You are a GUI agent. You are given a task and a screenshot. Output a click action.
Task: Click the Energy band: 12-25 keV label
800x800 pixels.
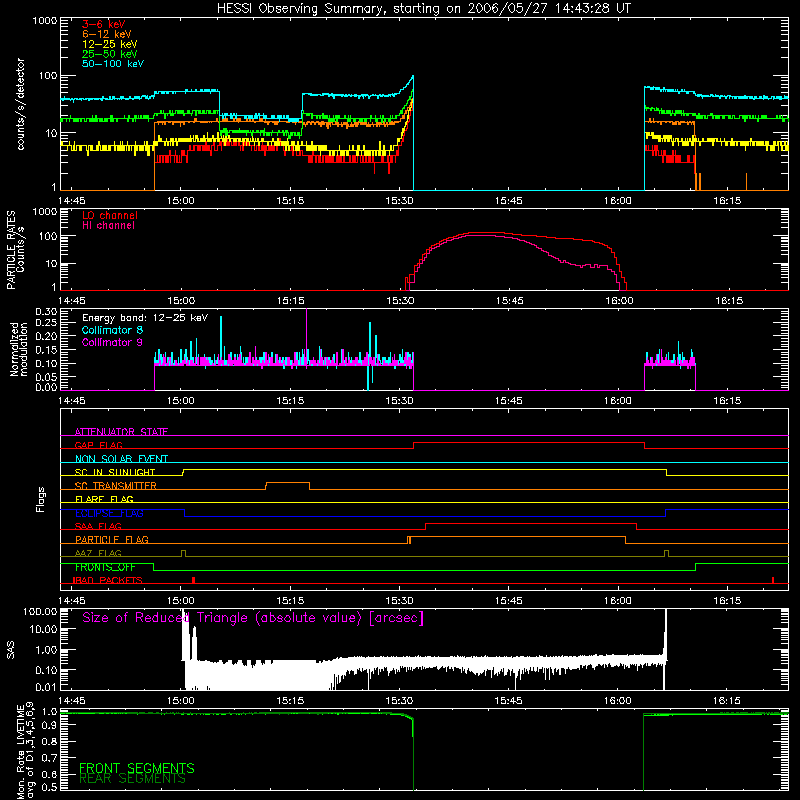[x=145, y=318]
